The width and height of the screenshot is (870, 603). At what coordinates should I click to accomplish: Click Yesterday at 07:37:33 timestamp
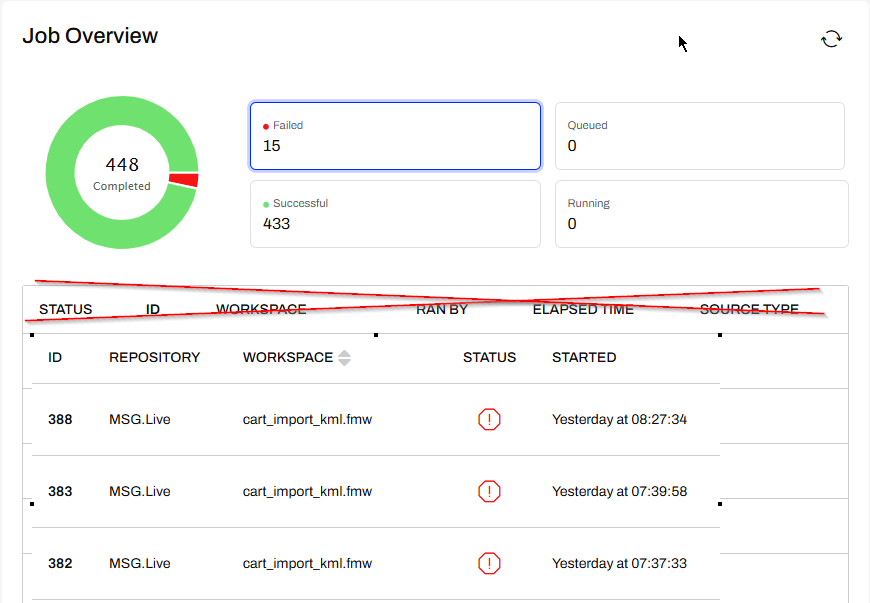[x=619, y=564]
